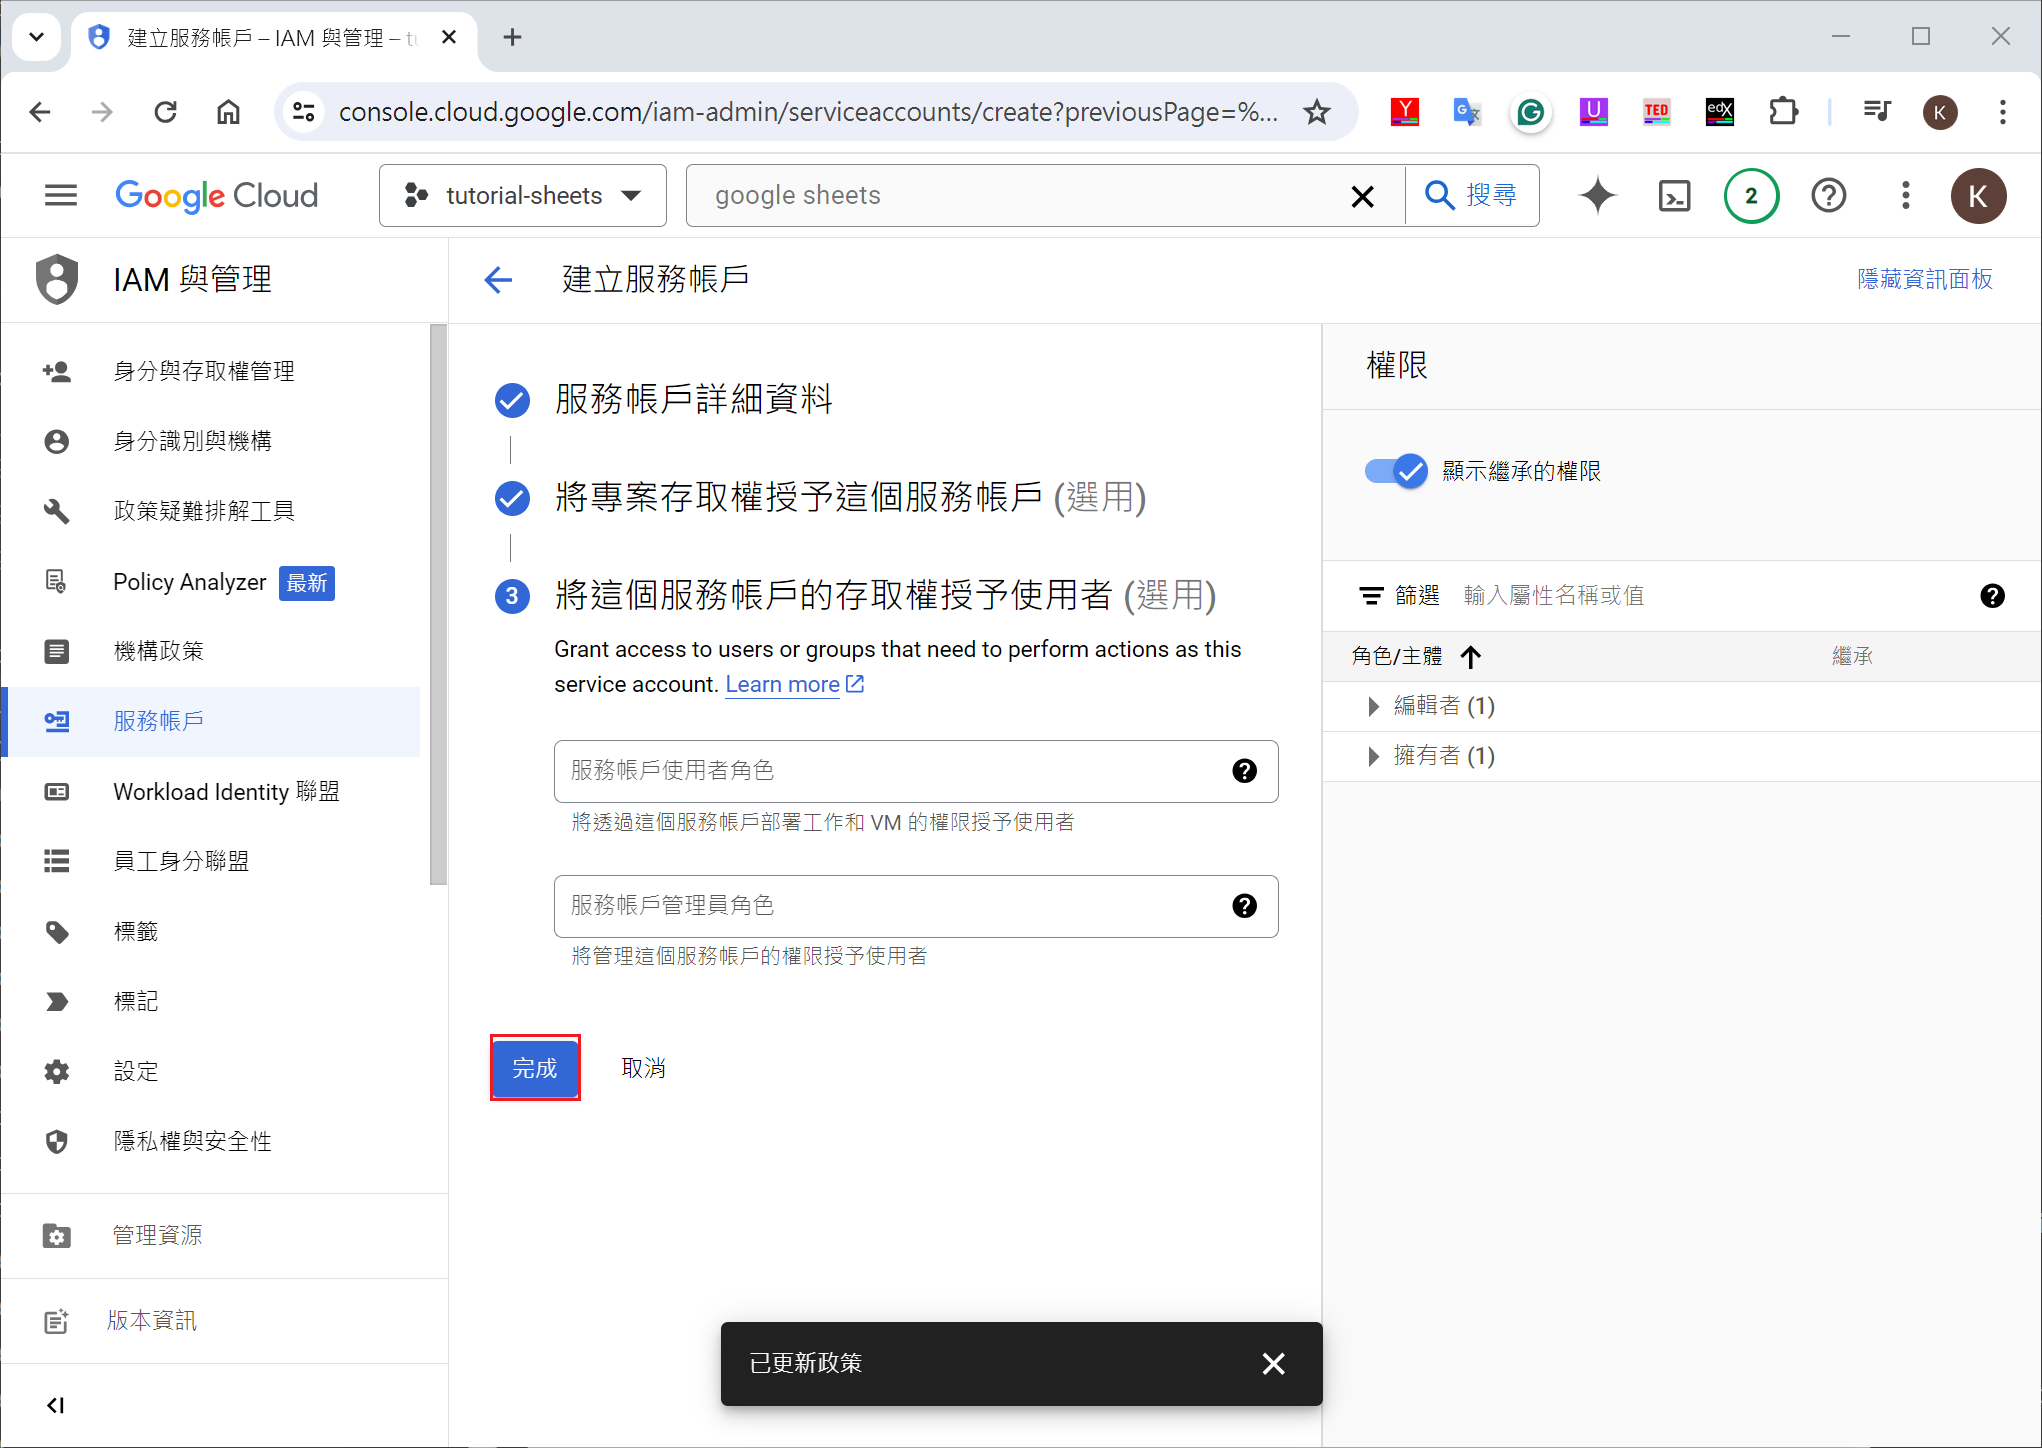Viewport: 2042px width, 1448px height.
Task: Sort by 角色/主體 column arrow
Action: (1470, 657)
